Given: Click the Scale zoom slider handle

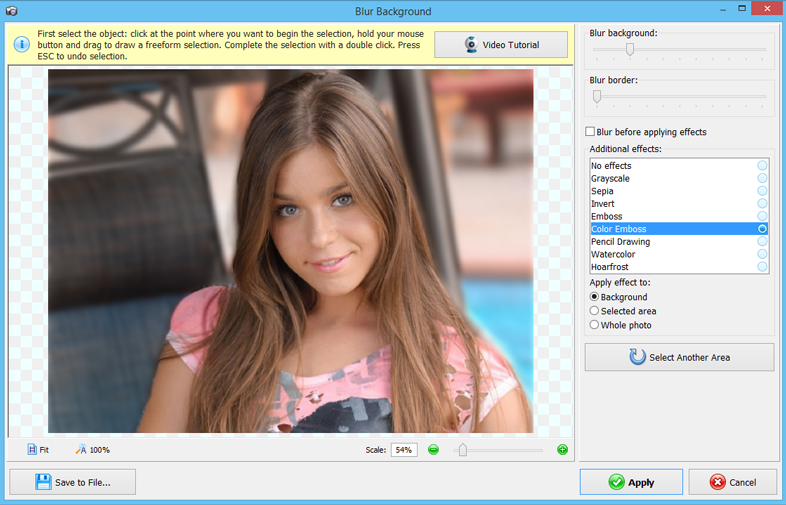Looking at the screenshot, I should [x=463, y=450].
